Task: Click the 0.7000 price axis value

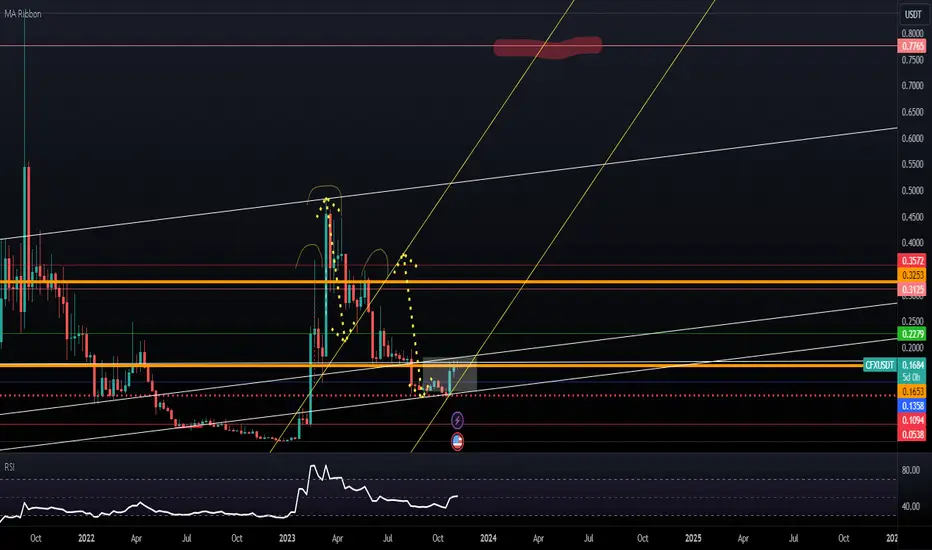Action: tap(912, 86)
